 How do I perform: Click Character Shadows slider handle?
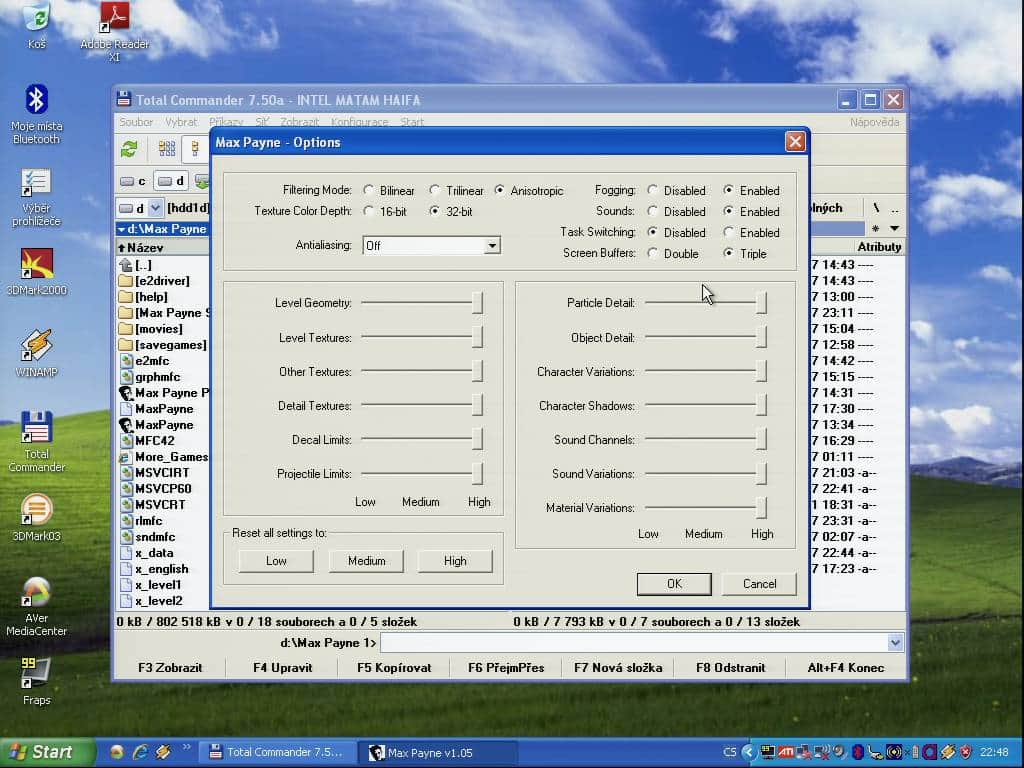pos(761,406)
